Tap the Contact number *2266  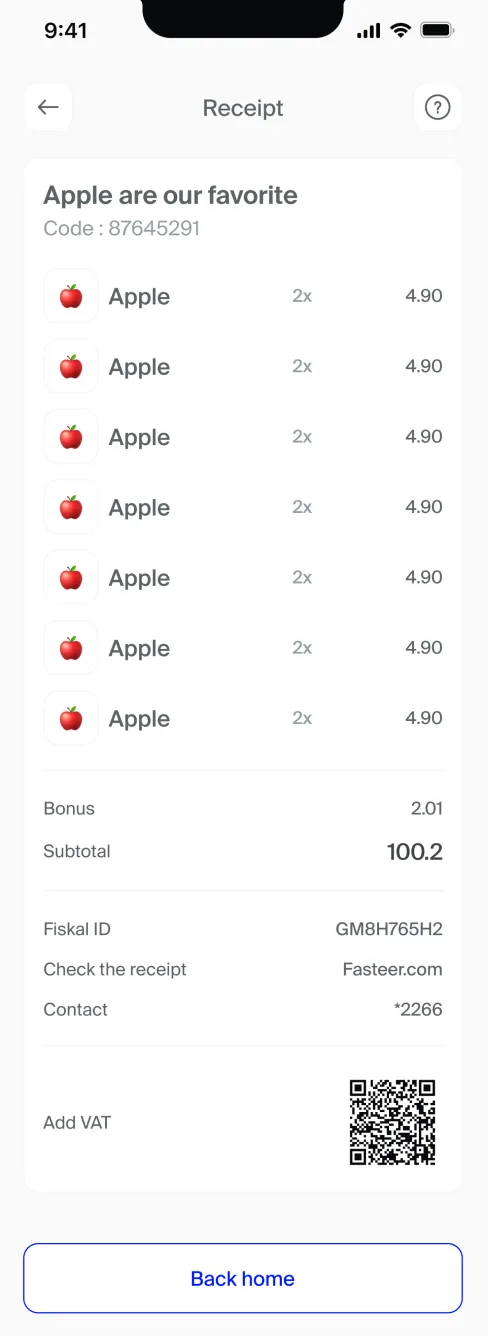418,1009
